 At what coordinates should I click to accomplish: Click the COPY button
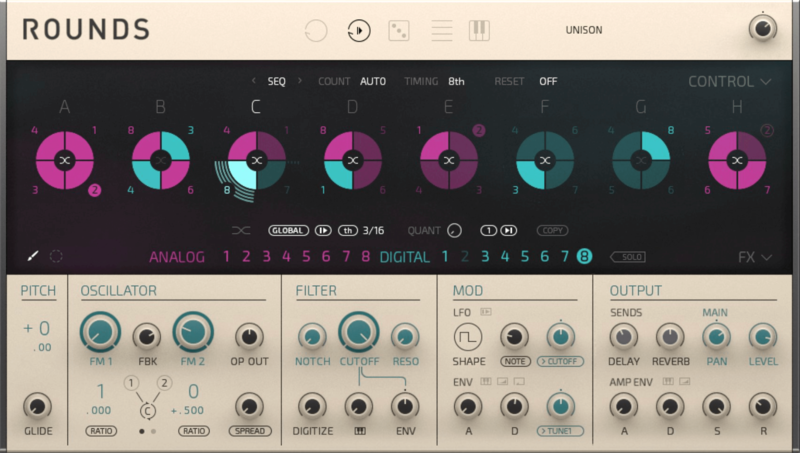tap(552, 231)
